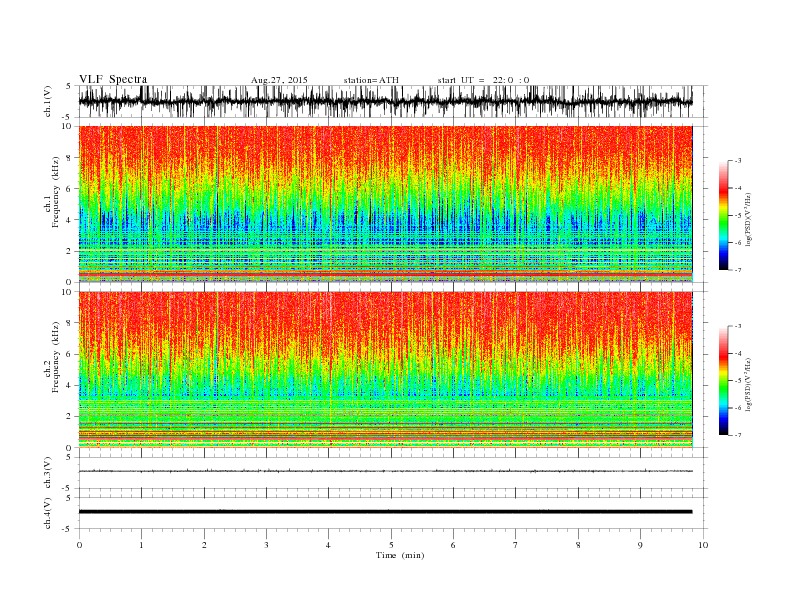This screenshot has width=792, height=612.
Task: Click the '-5' voltage tick on ch.4(V) axis
Action: [x=68, y=529]
